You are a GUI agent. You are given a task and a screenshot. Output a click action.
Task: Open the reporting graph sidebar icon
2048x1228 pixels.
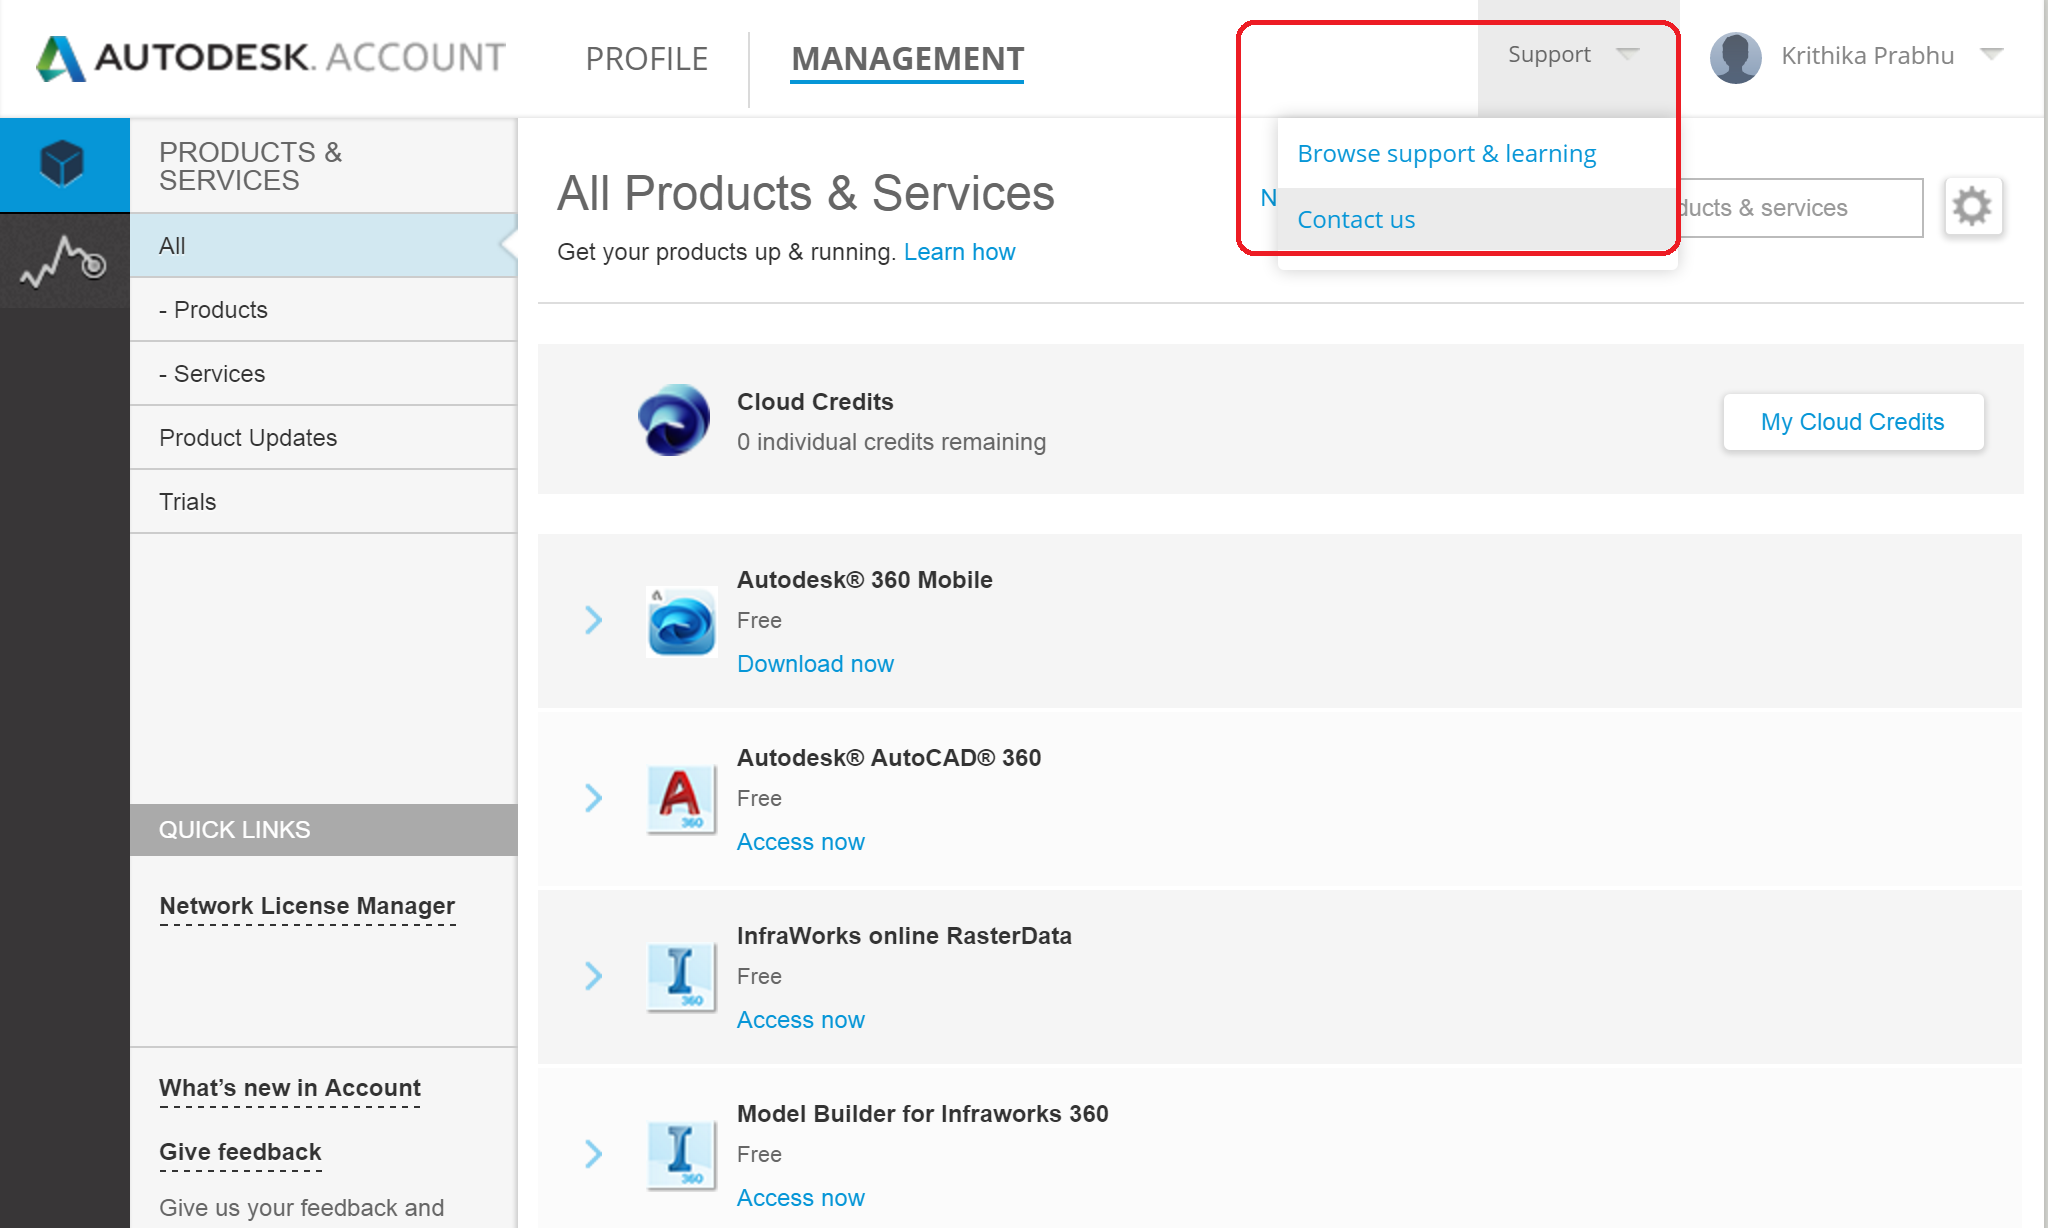point(63,261)
